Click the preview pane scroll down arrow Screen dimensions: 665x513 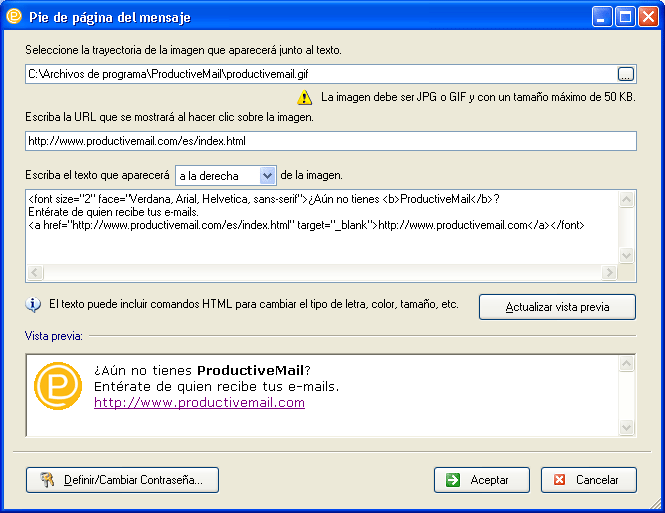coord(626,427)
